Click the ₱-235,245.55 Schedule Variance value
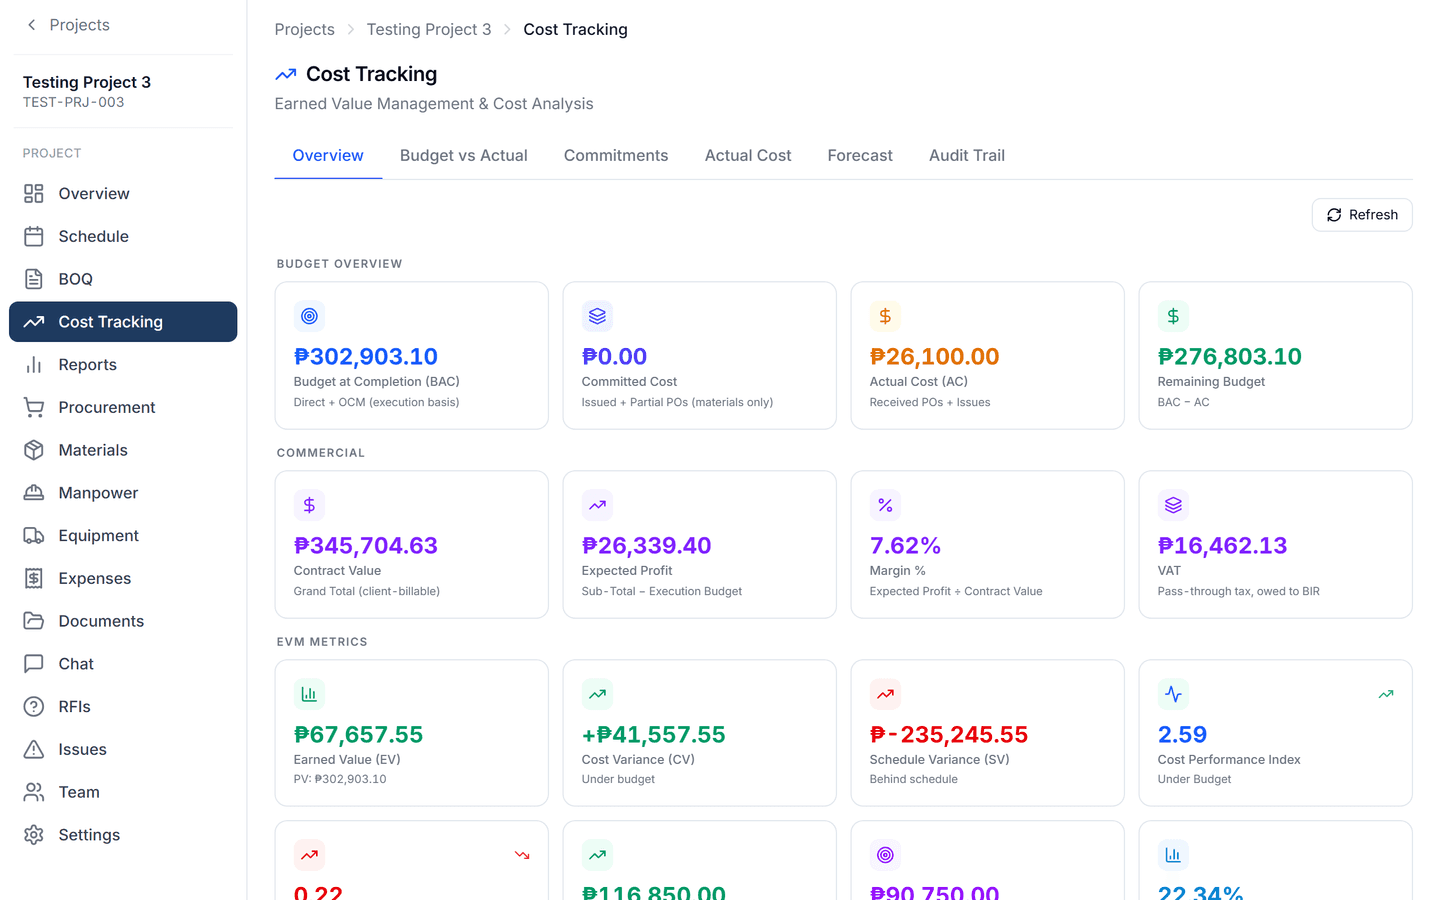Image resolution: width=1440 pixels, height=900 pixels. point(949,735)
